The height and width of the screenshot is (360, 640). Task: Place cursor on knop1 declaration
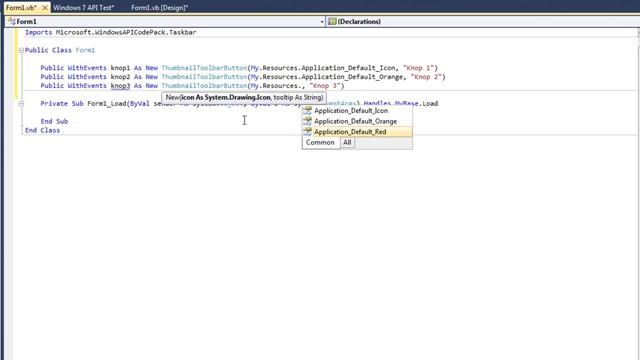(120, 68)
